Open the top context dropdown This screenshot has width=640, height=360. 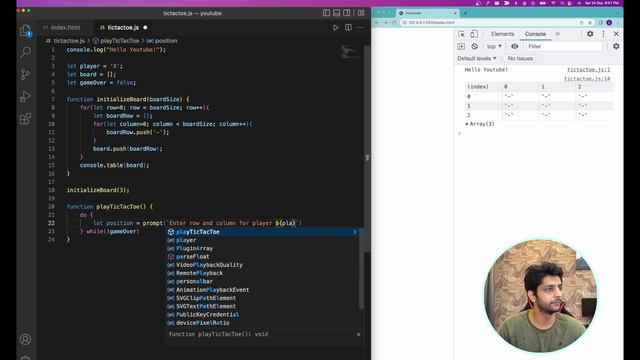tap(494, 47)
